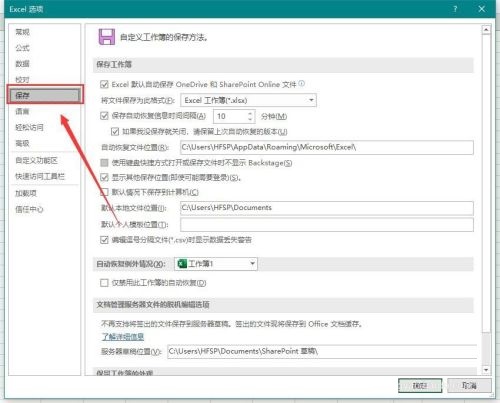Screen dimensions: 500x403
Task: Open the 公式 options category
Action: coord(23,48)
